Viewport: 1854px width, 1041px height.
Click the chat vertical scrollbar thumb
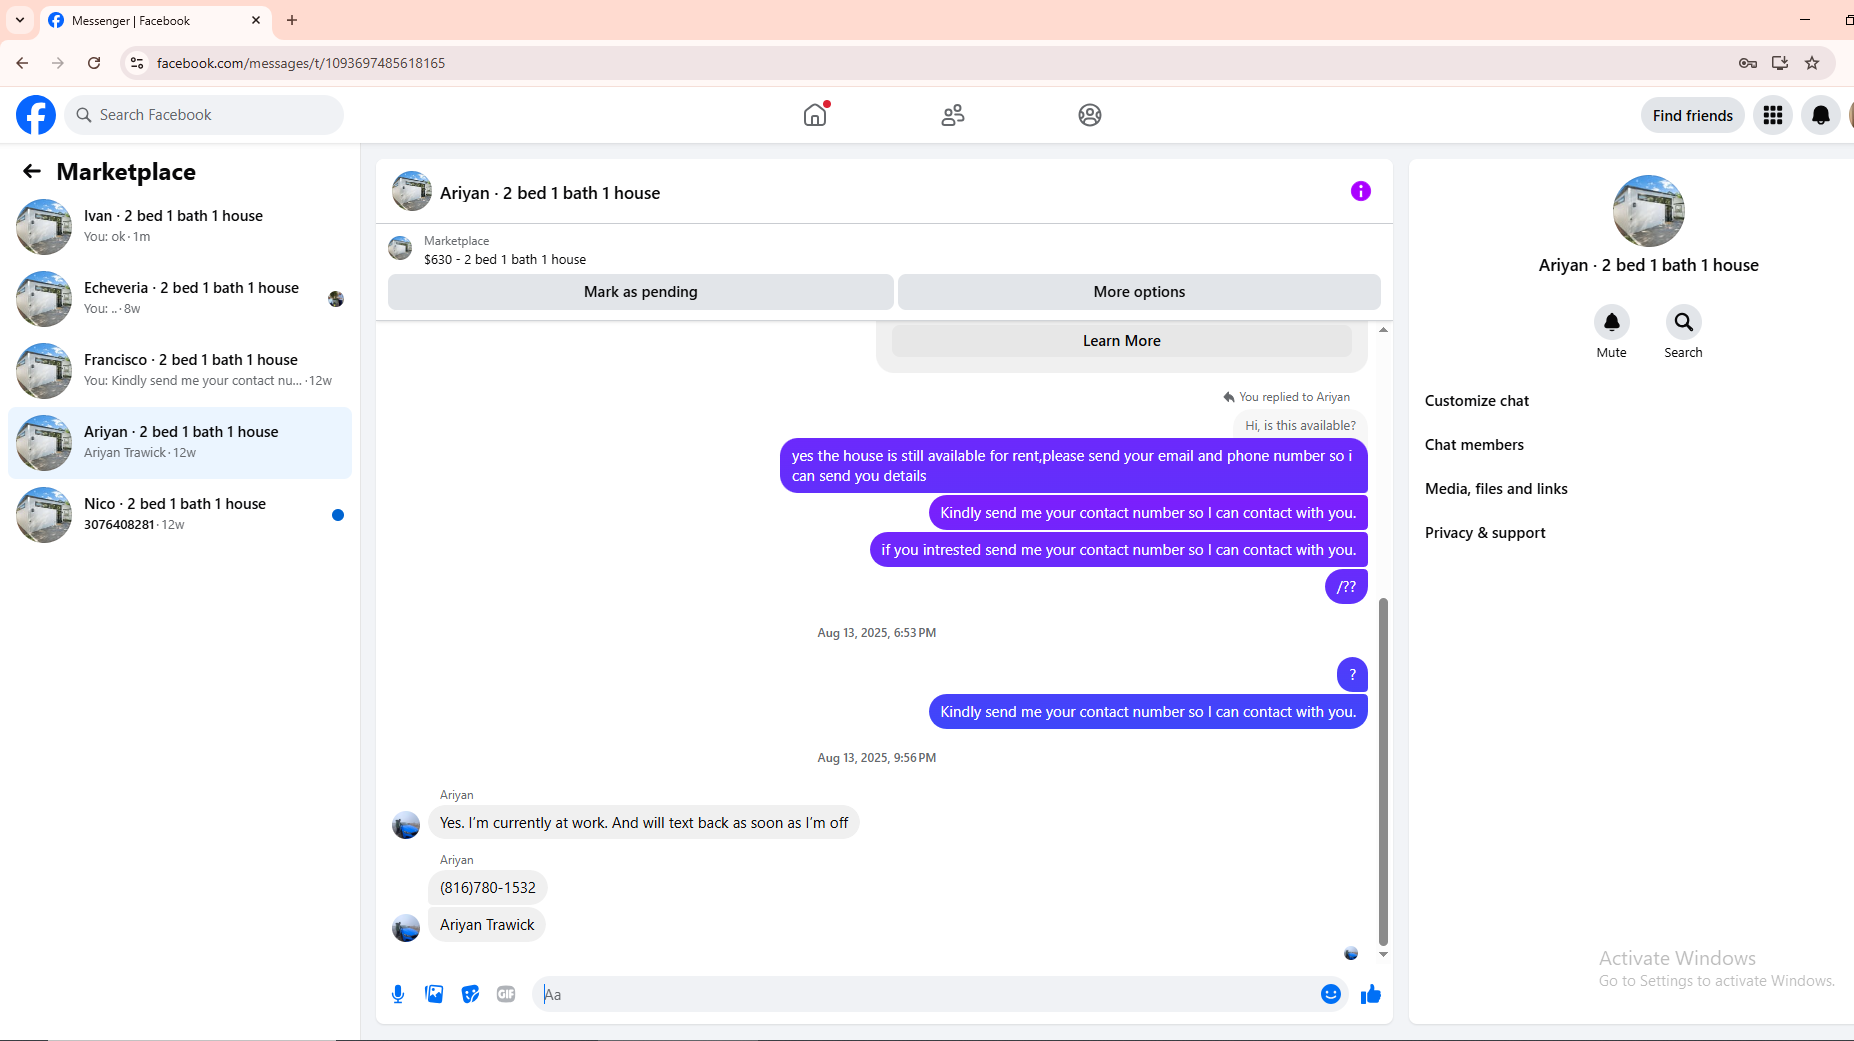(x=1383, y=770)
